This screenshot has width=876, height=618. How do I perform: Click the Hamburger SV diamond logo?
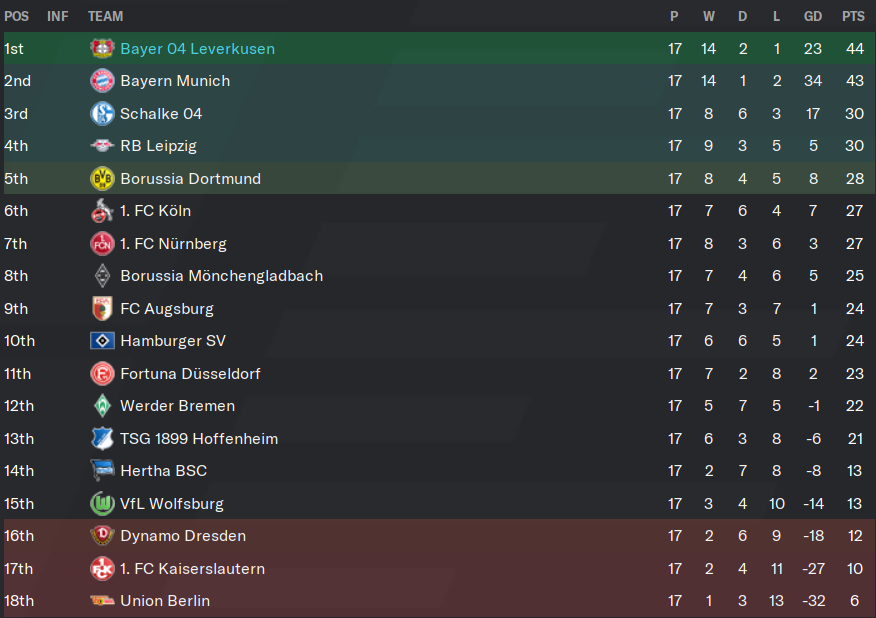102,341
